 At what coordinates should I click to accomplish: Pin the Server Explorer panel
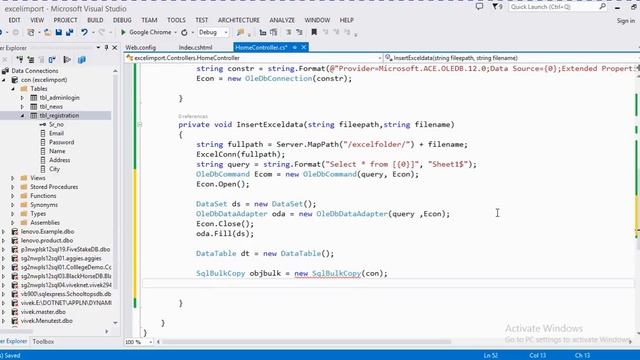[x=106, y=48]
